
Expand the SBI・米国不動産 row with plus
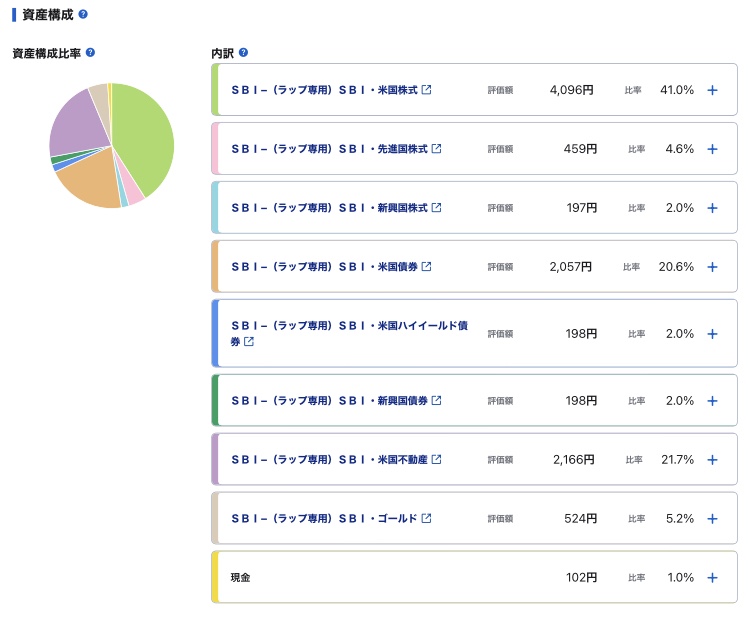tap(712, 459)
